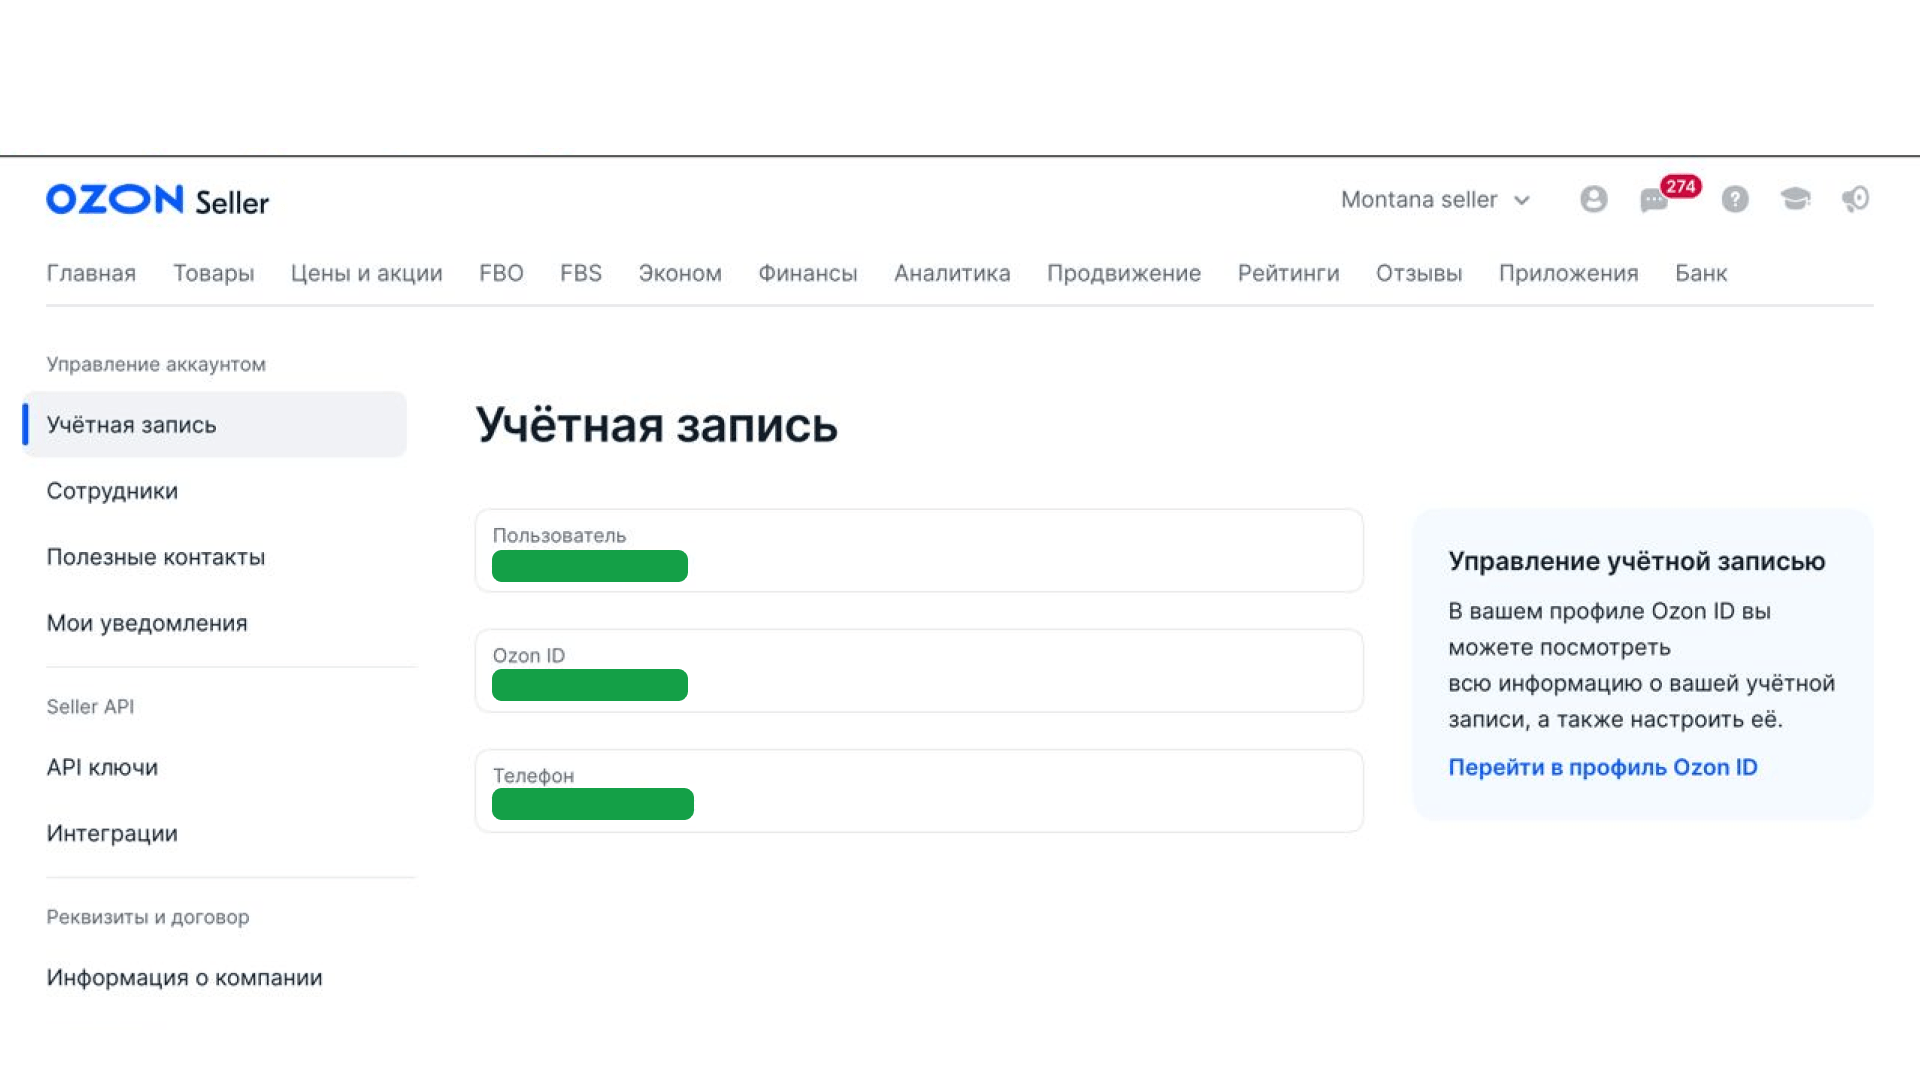1920x1080 pixels.
Task: Open Мои уведомления in sidebar
Action: point(147,623)
